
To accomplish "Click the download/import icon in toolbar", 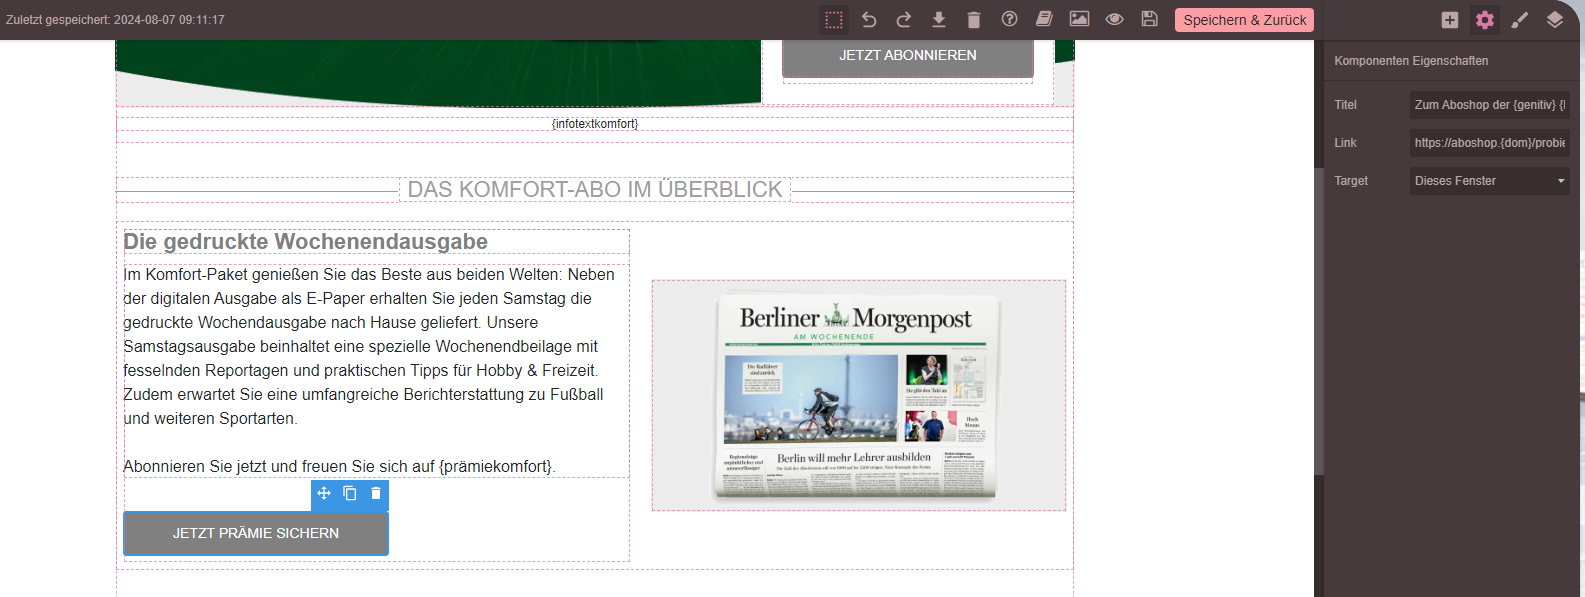I will [x=939, y=20].
